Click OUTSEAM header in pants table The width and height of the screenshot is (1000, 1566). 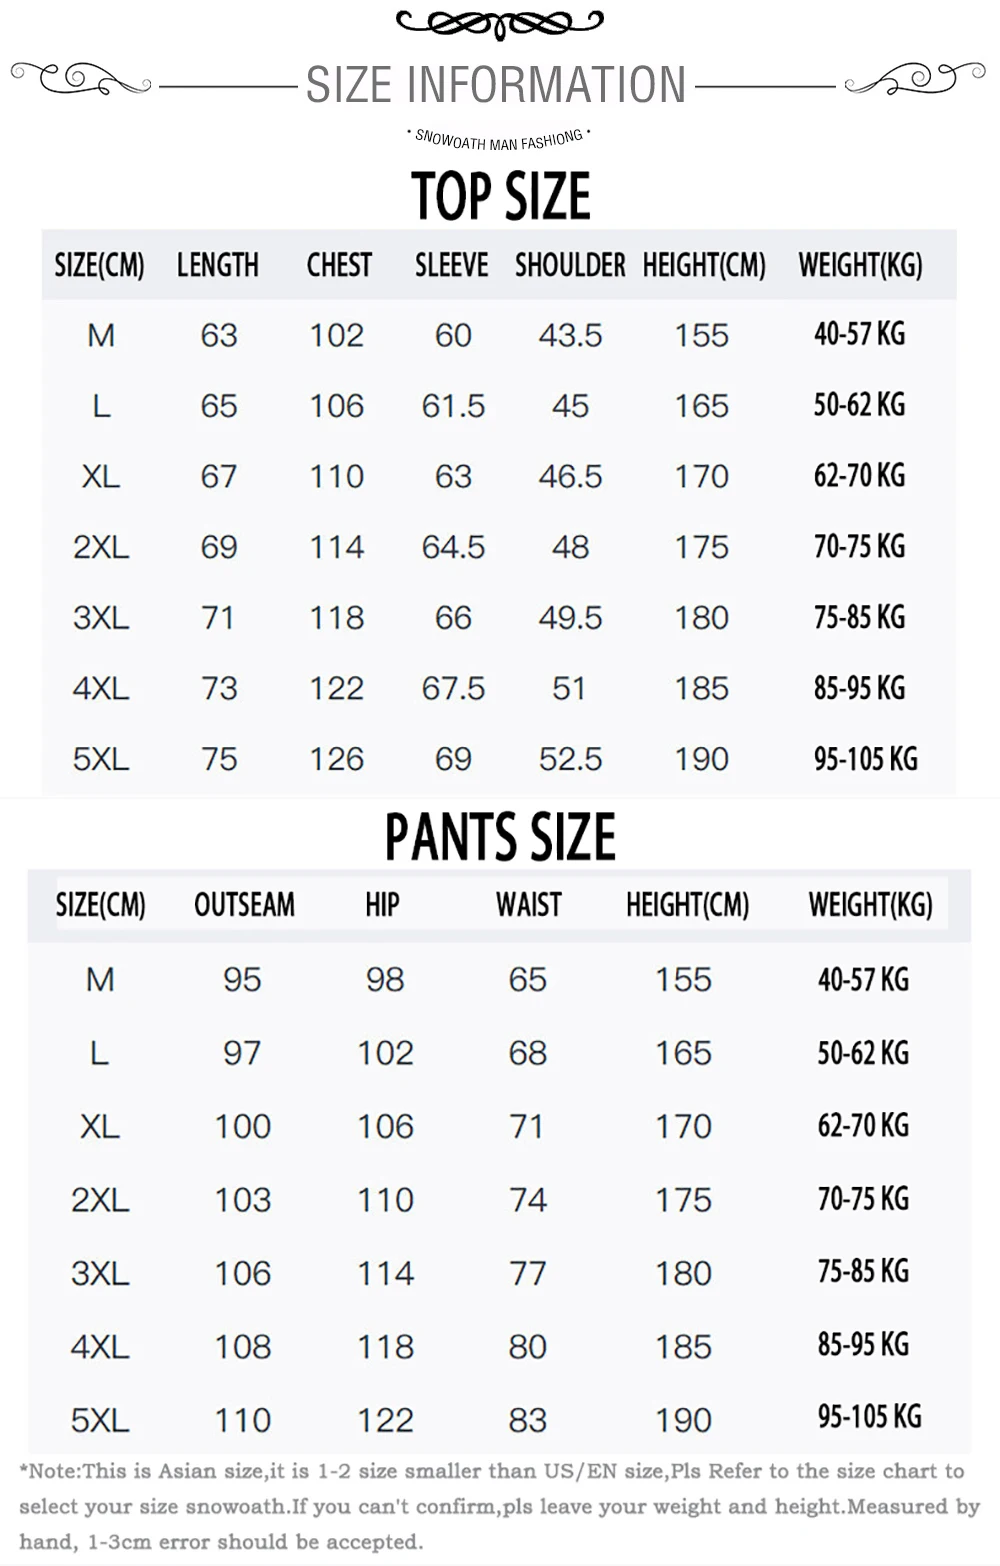click(x=244, y=905)
